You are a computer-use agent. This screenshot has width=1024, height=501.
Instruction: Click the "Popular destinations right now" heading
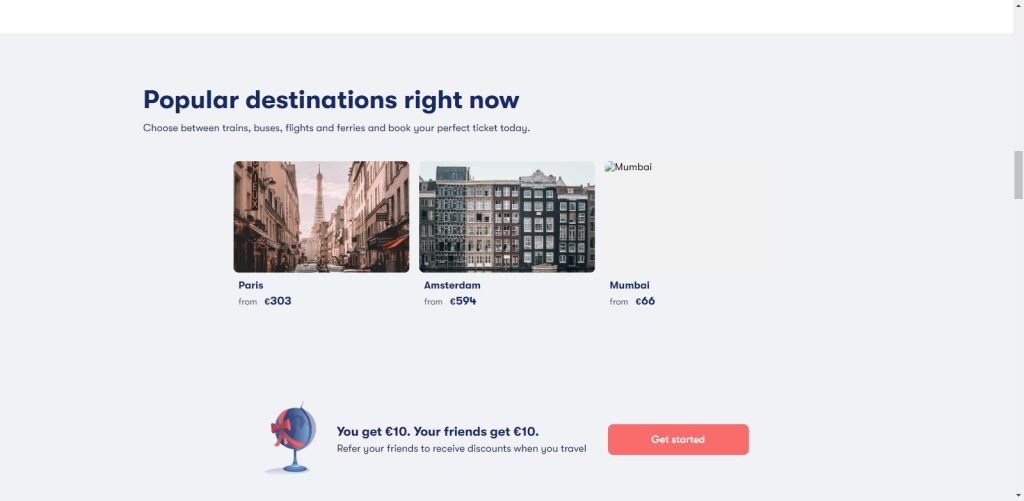(x=331, y=100)
